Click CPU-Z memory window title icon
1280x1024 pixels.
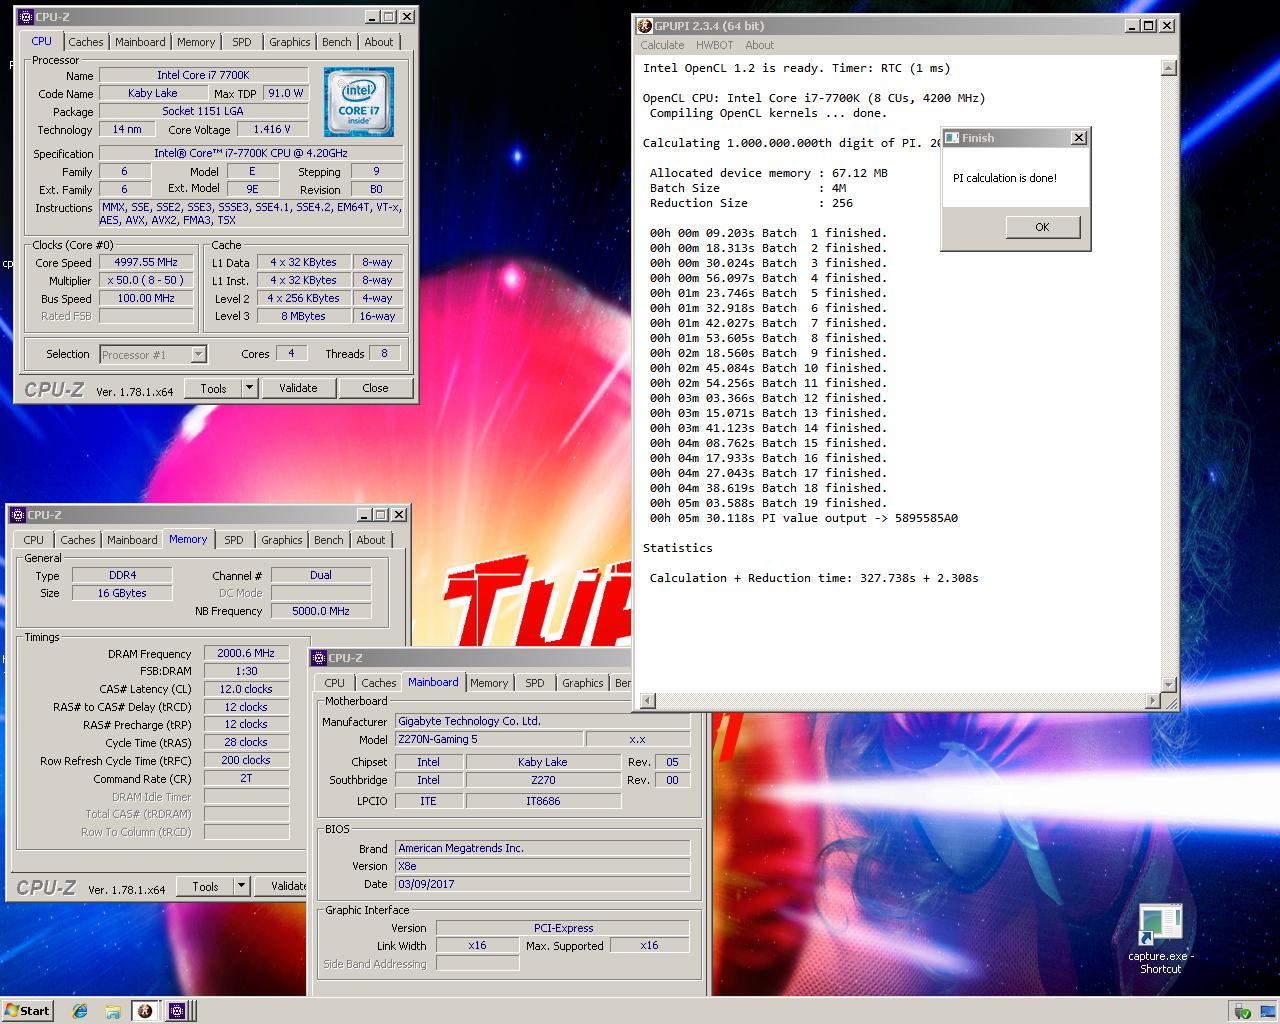(18, 515)
